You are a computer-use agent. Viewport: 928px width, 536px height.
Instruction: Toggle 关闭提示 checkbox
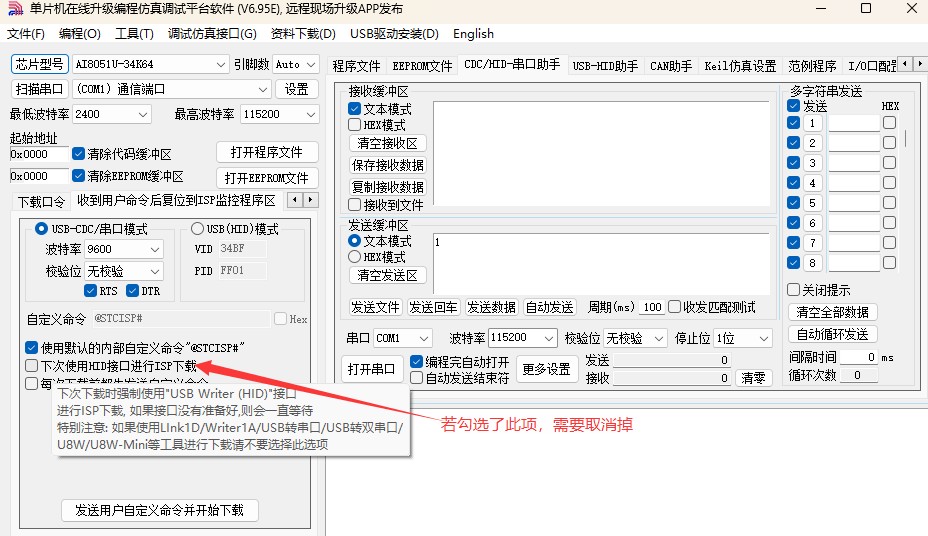point(794,289)
